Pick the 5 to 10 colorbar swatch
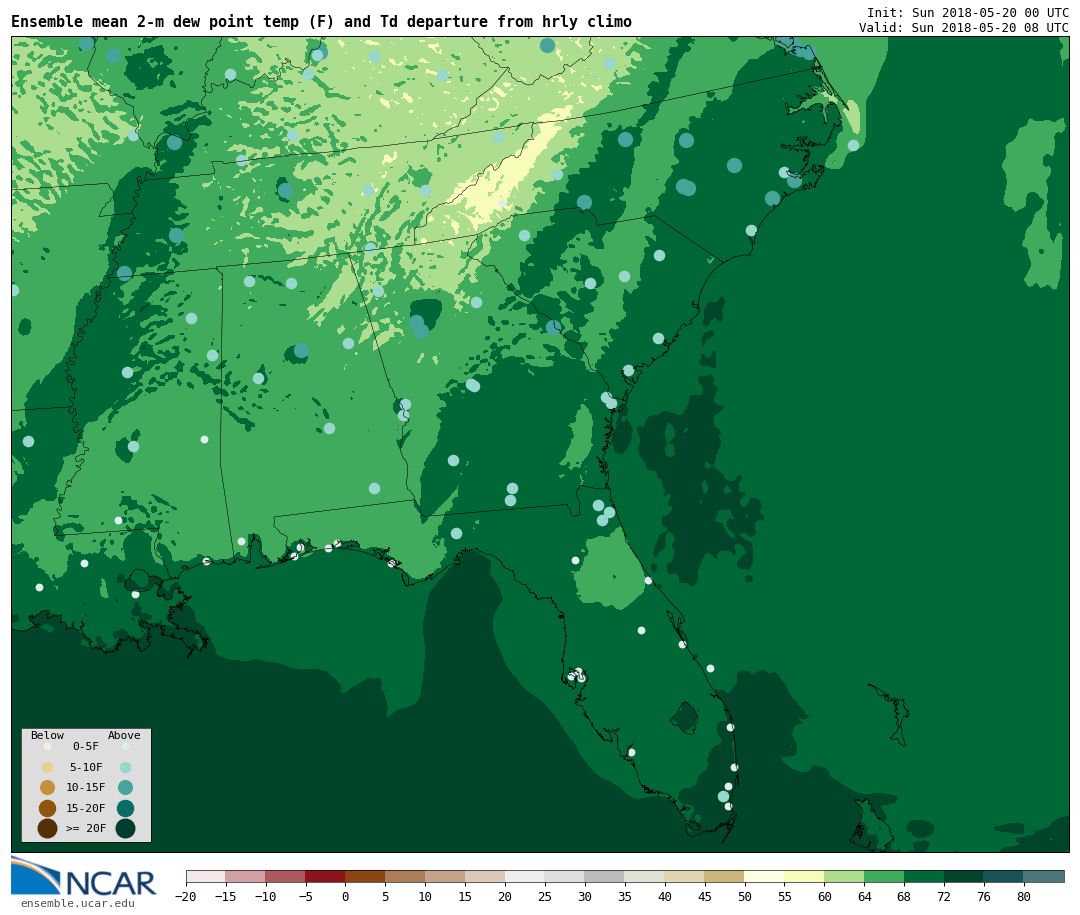 click(406, 876)
